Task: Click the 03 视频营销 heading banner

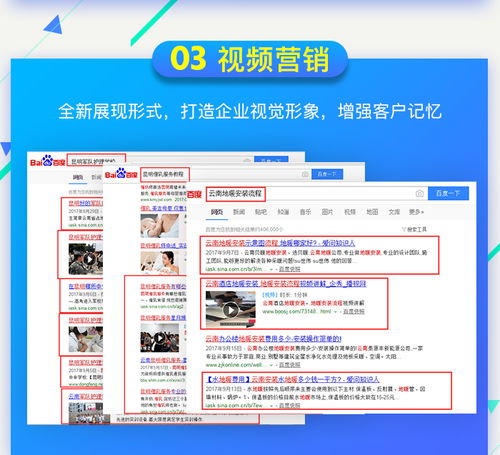Action: tap(250, 59)
